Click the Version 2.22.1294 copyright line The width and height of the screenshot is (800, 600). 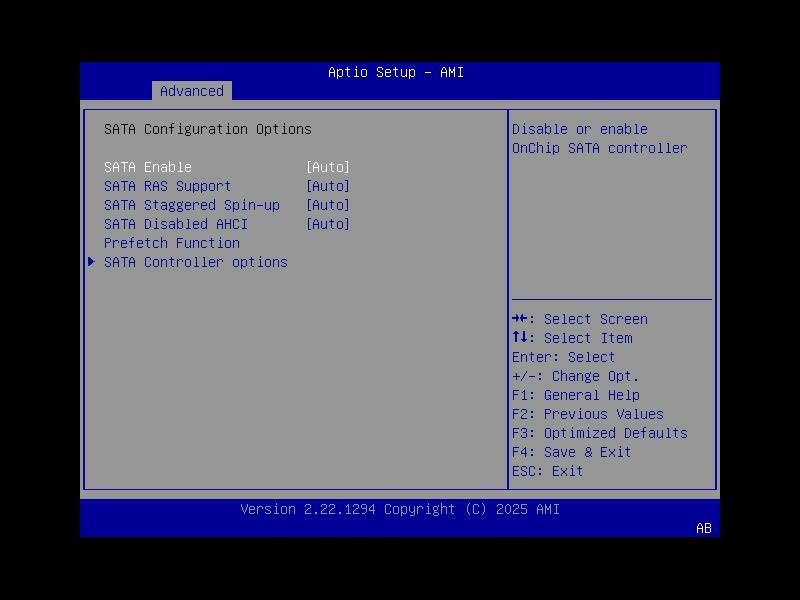pyautogui.click(x=400, y=509)
